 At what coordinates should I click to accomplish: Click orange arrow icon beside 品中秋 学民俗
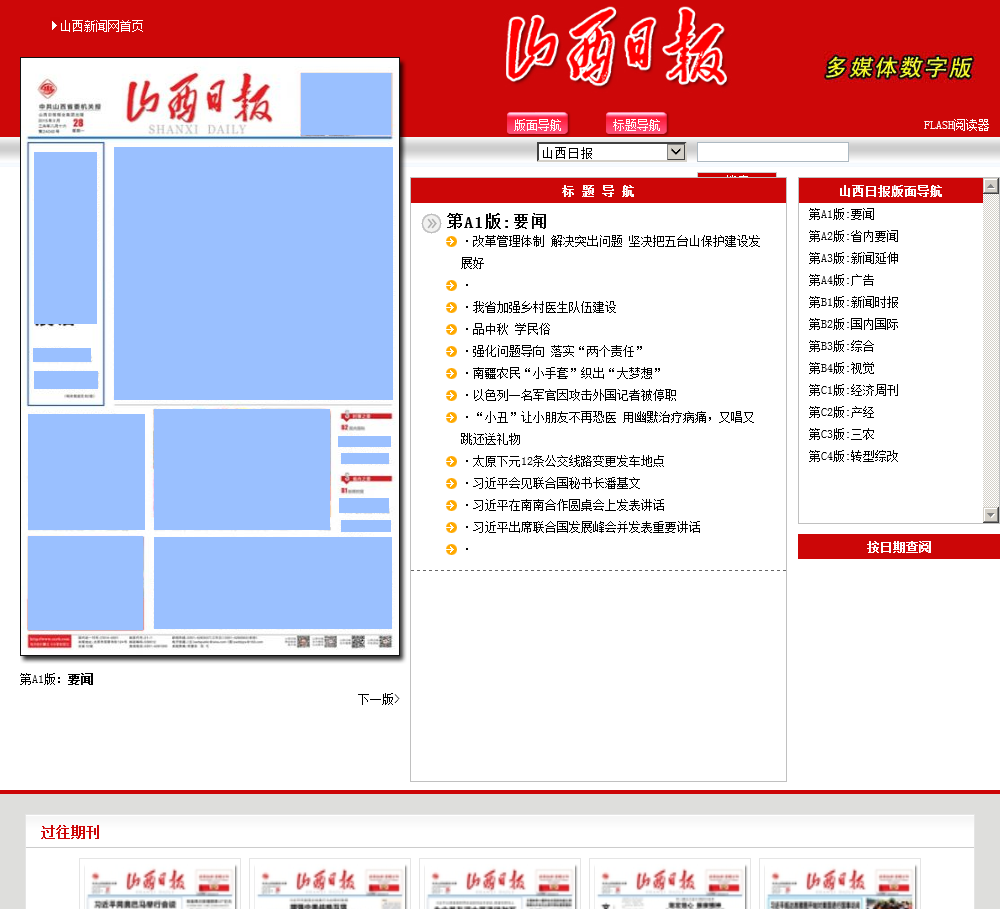coord(452,329)
